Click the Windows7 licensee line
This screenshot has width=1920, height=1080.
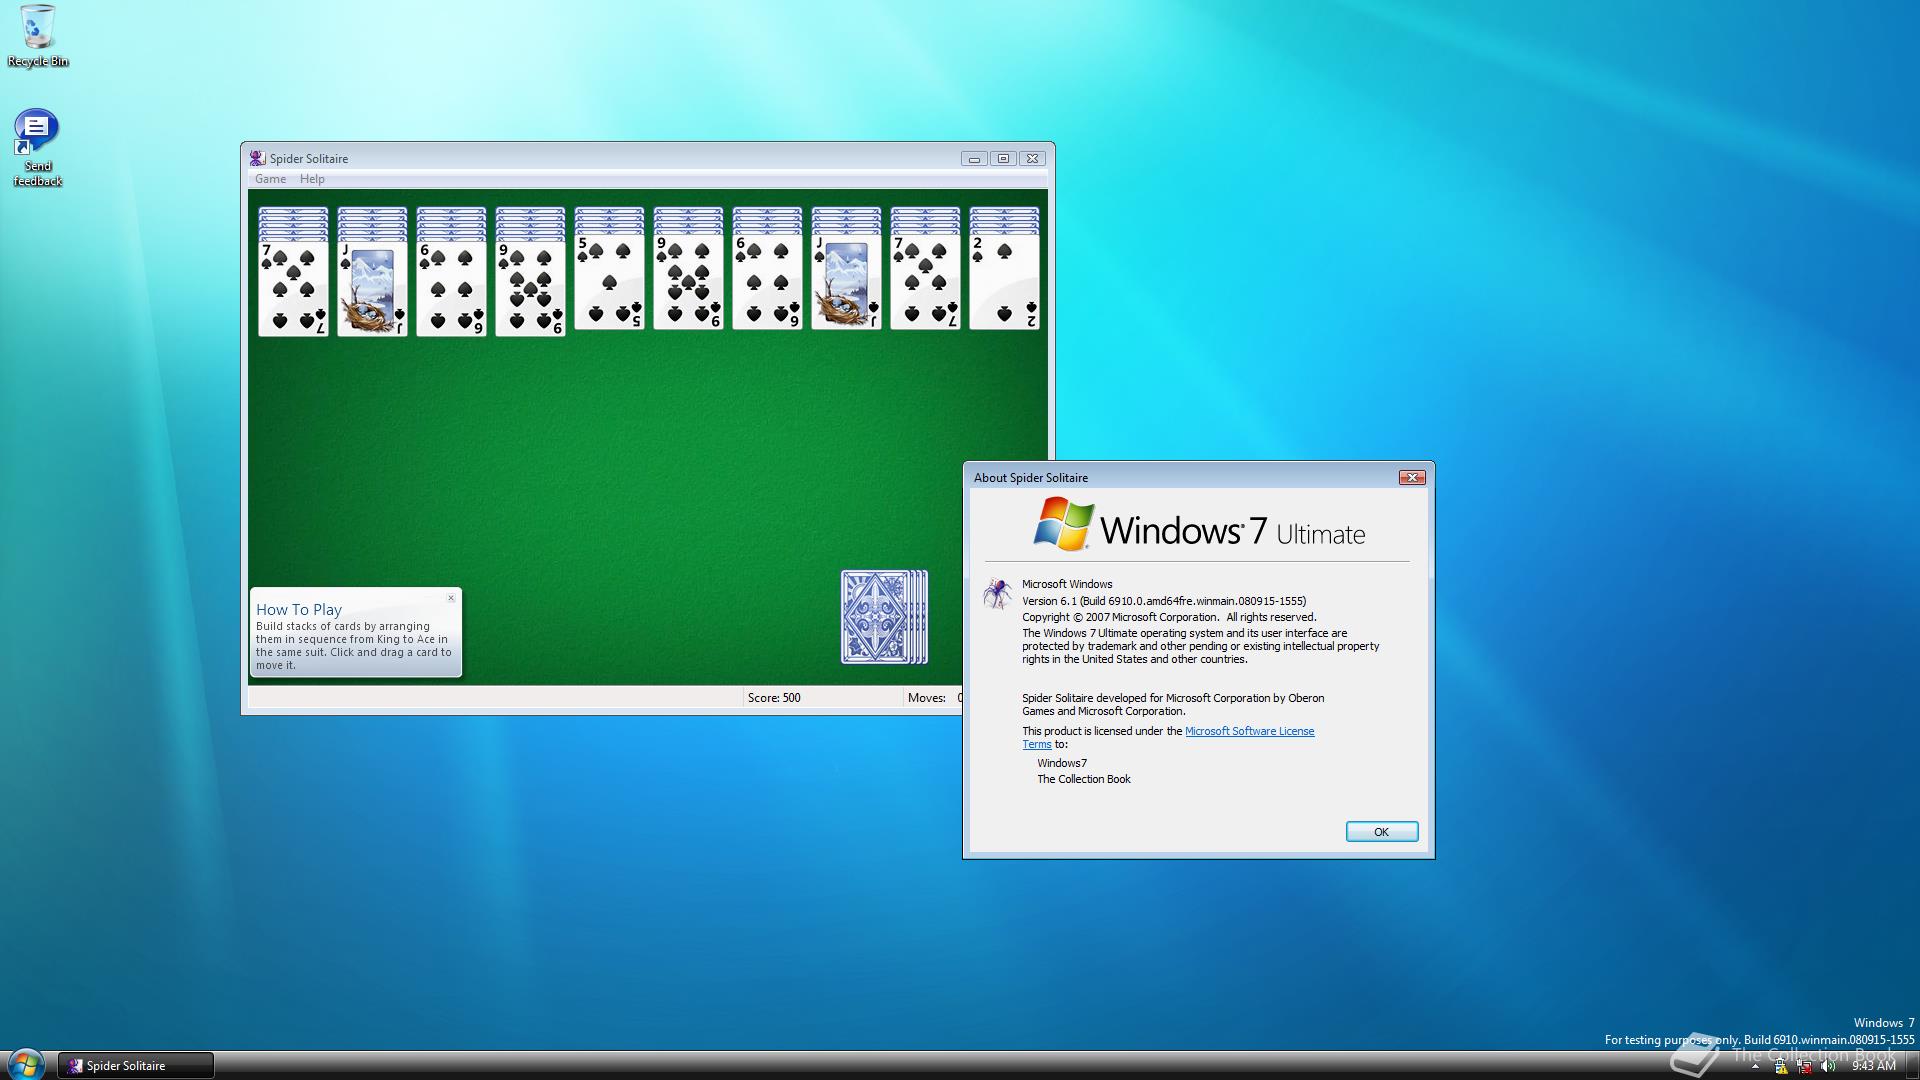coord(1062,763)
